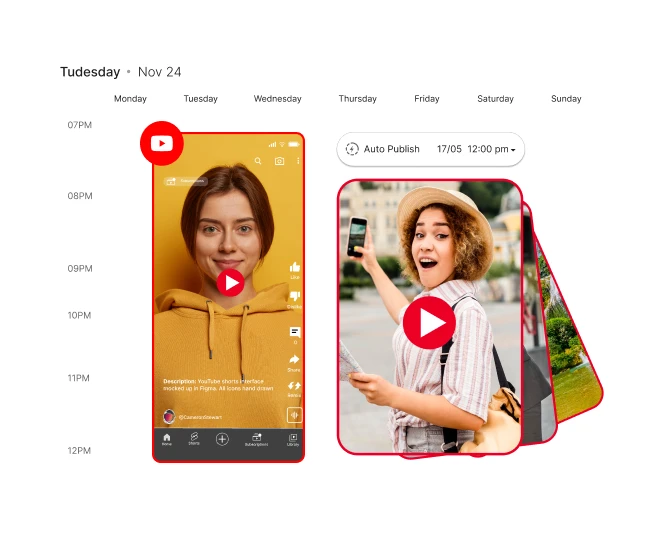This screenshot has height=537, width=670.
Task: Tap the camera icon in Shorts mockup
Action: click(279, 161)
